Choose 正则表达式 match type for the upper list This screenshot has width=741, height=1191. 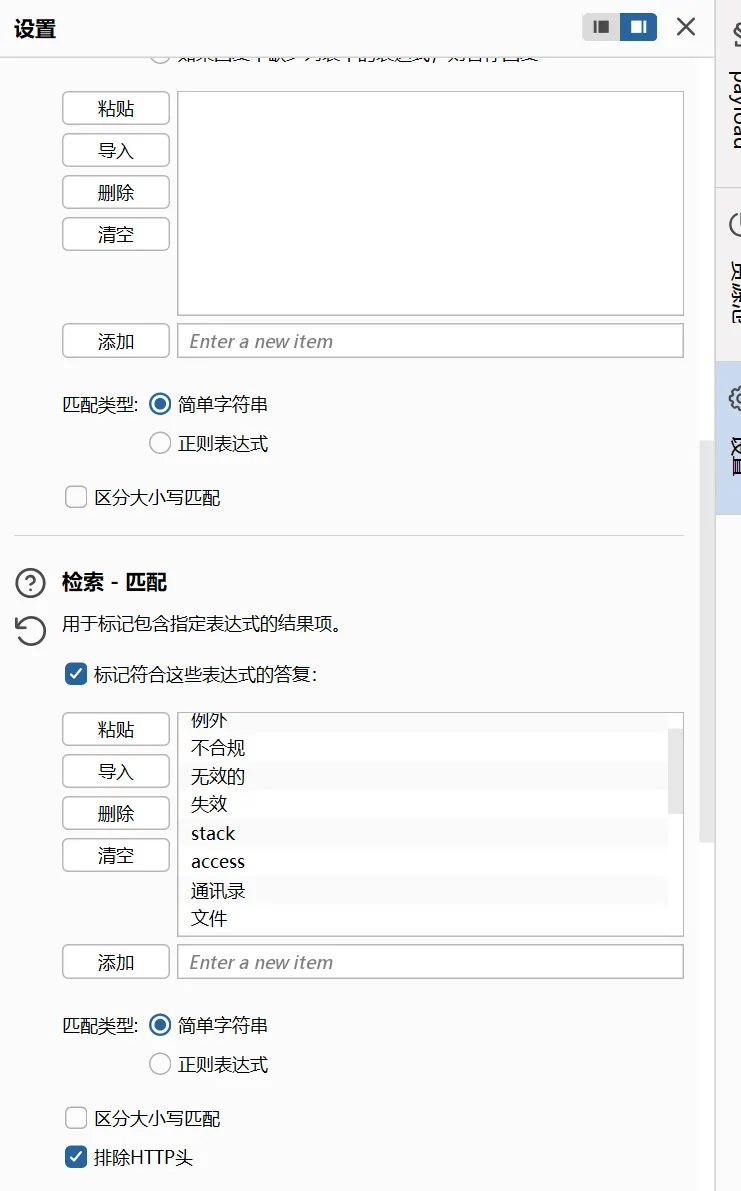coord(160,444)
